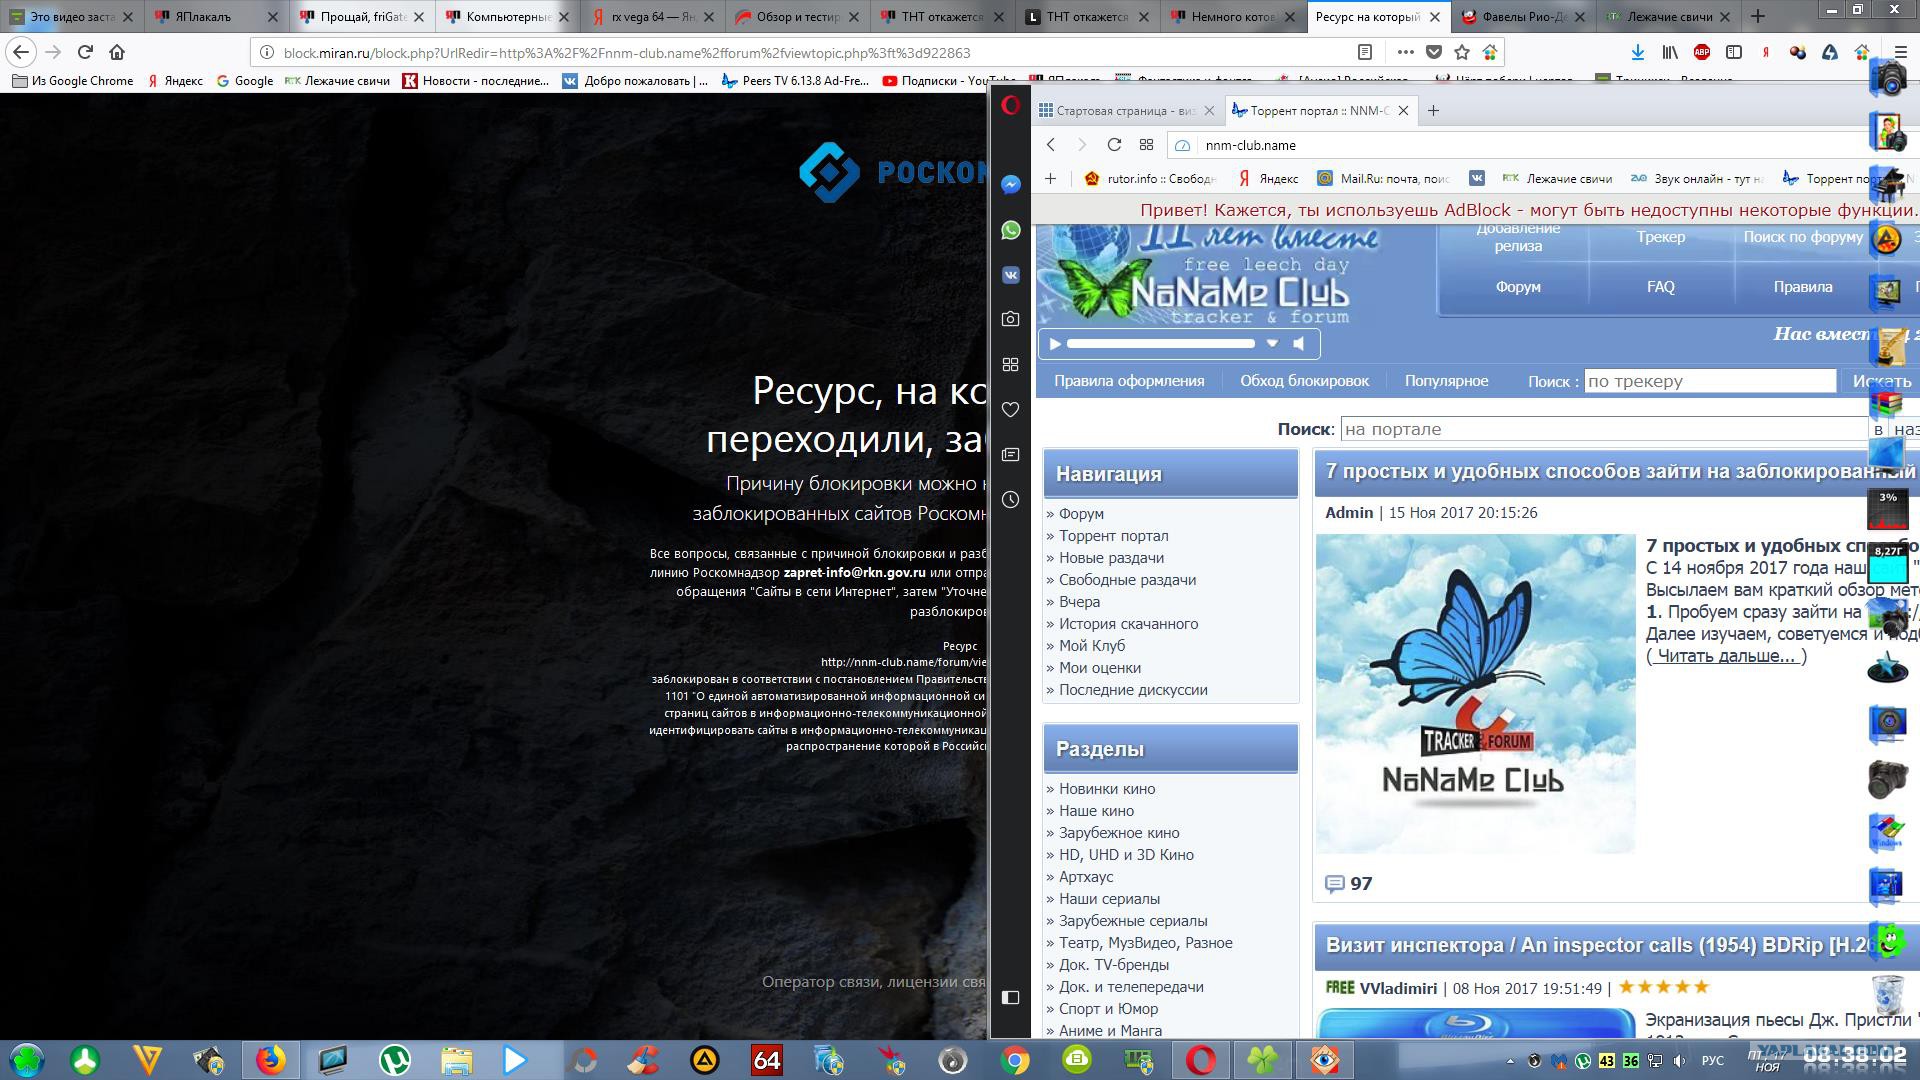Open the Opera main menu logo
Viewport: 1920px width, 1080px height.
(x=1010, y=104)
